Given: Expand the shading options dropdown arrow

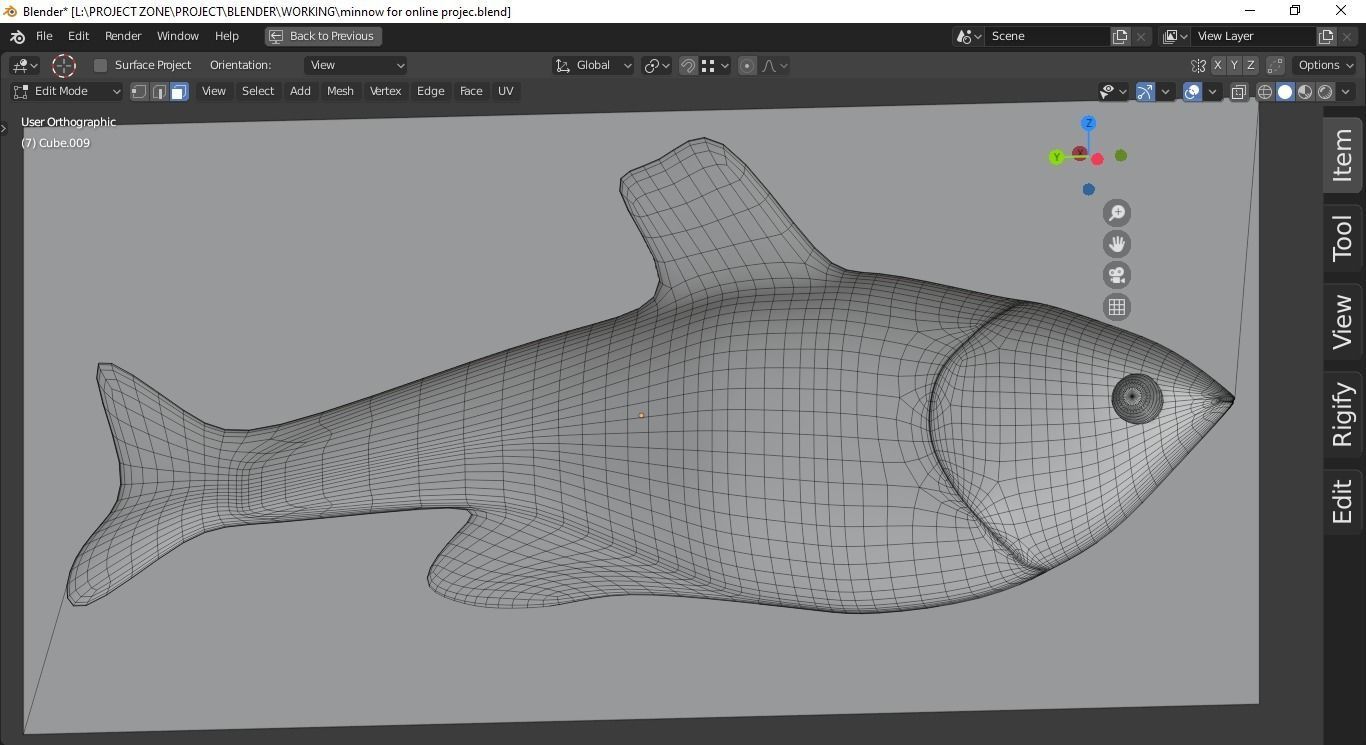Looking at the screenshot, I should tap(1346, 91).
